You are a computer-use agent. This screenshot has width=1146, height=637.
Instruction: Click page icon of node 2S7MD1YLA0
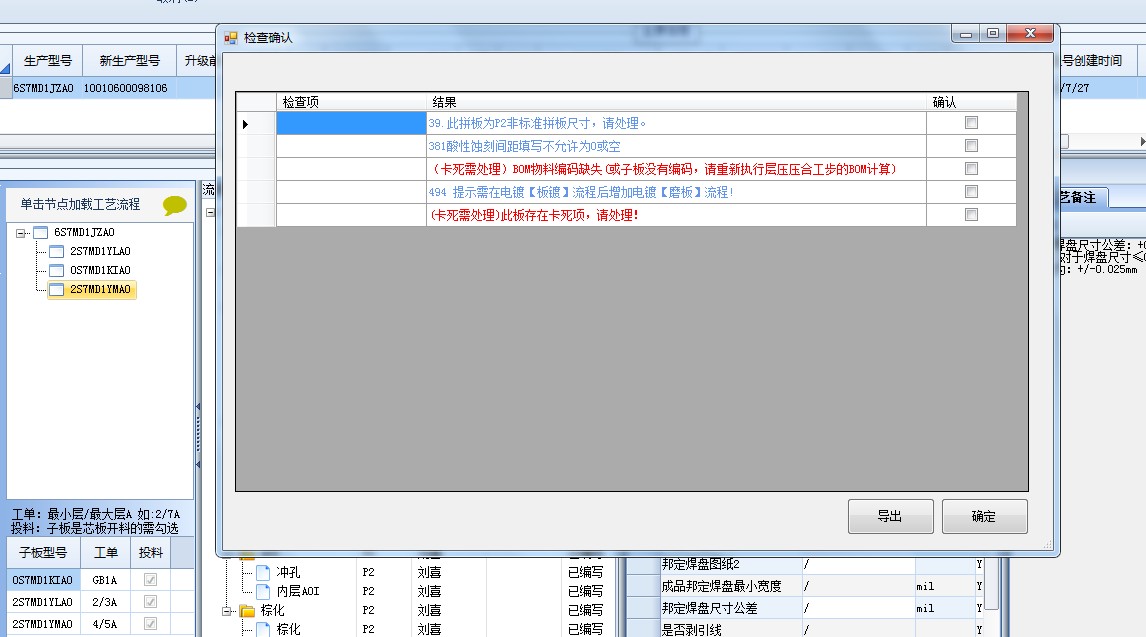coord(56,251)
